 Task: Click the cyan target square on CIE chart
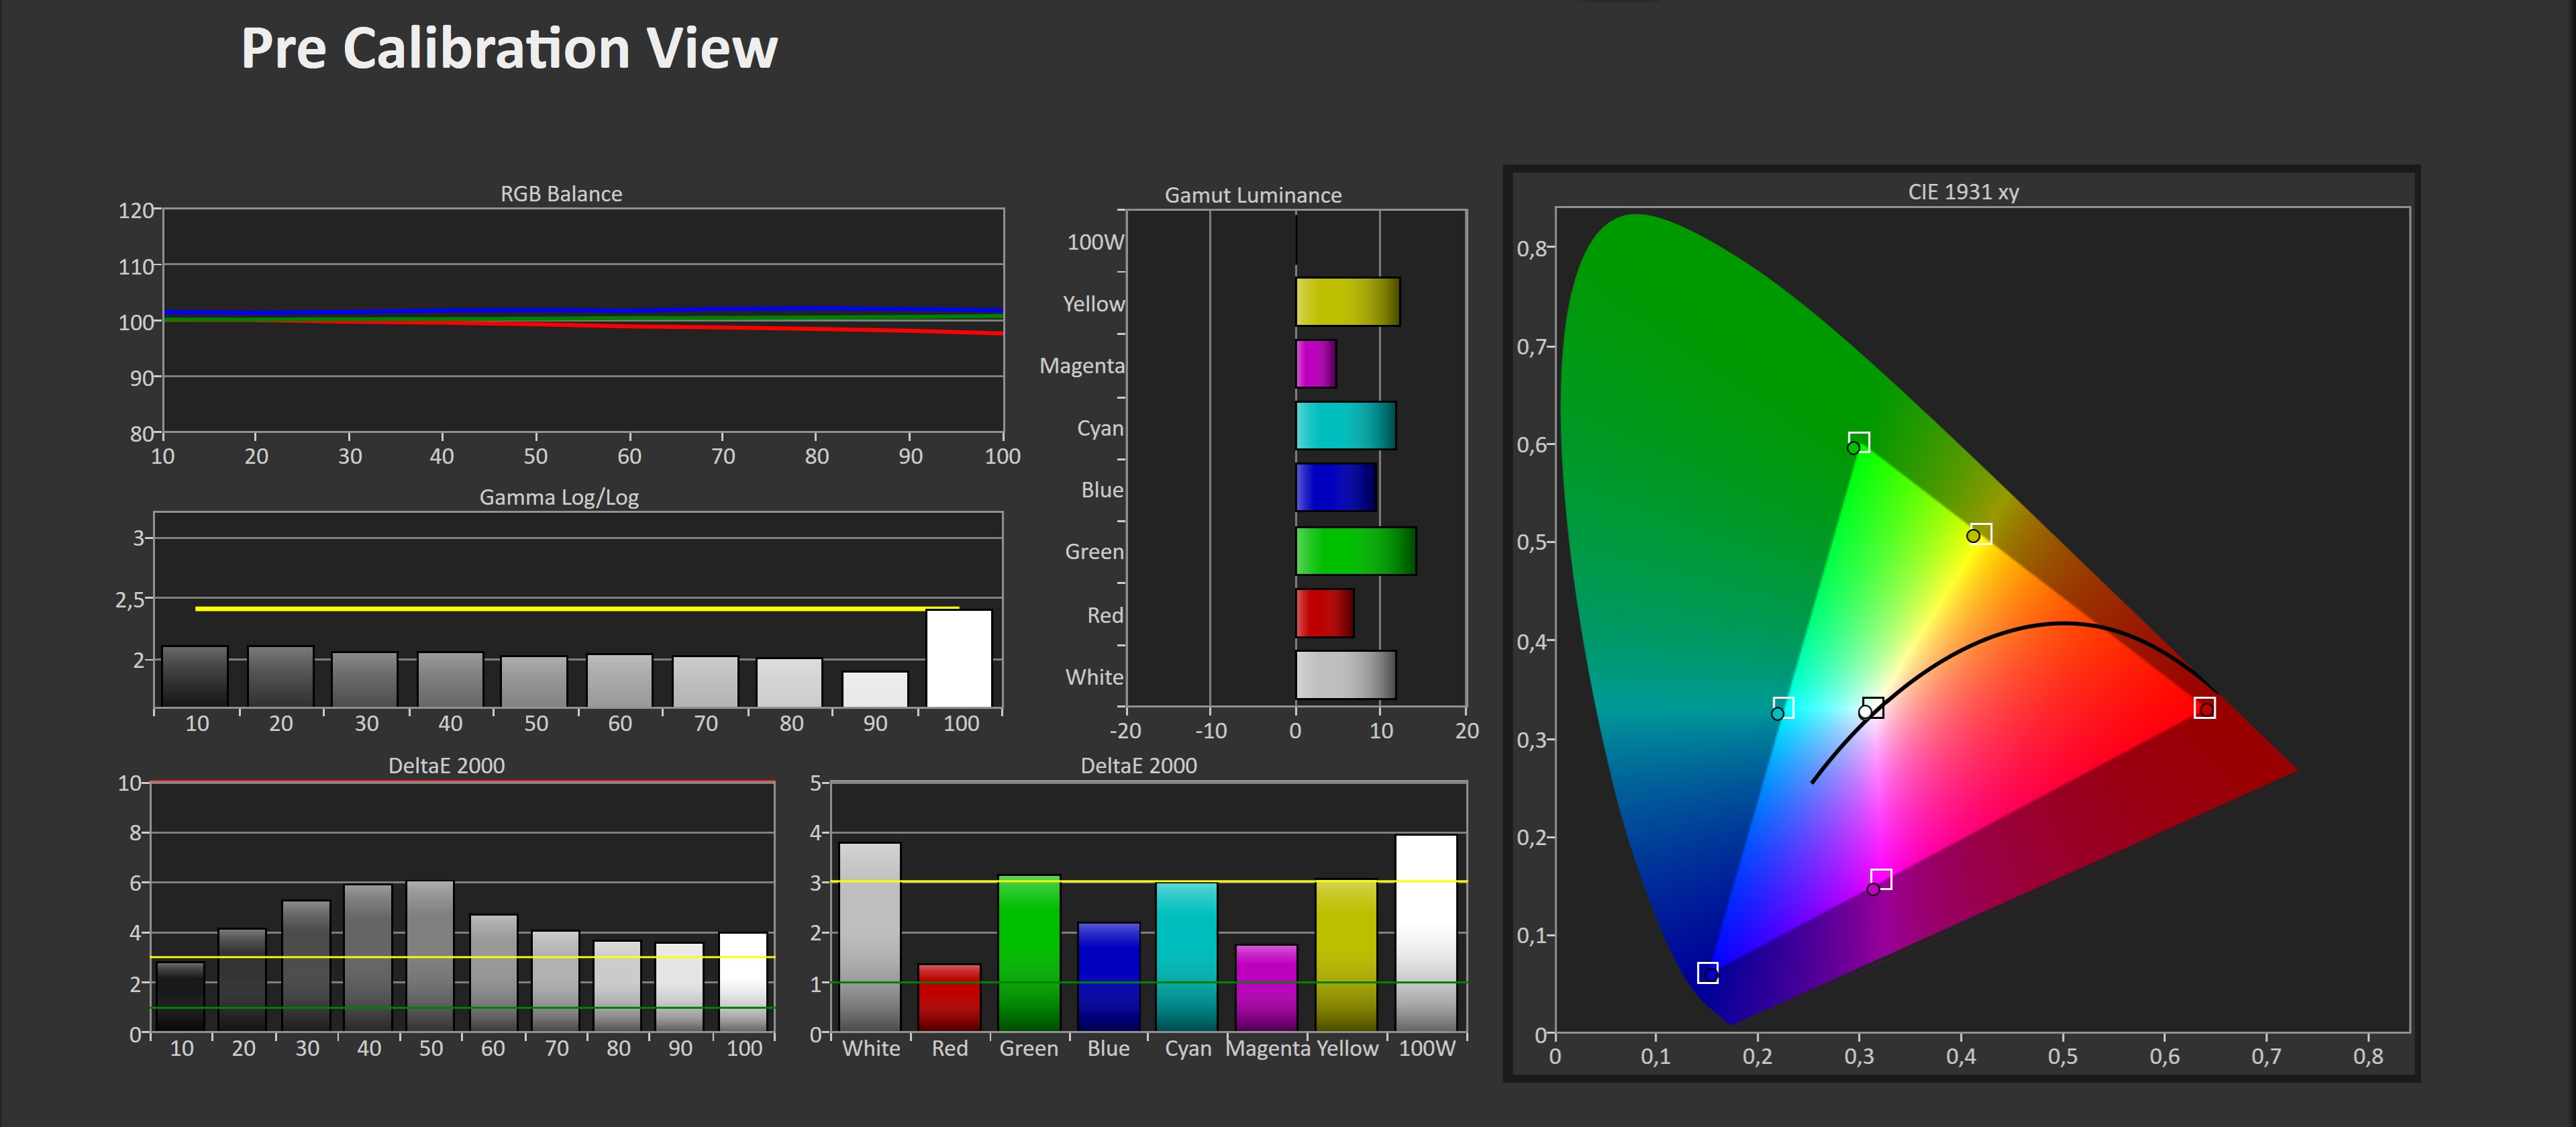pos(1783,708)
